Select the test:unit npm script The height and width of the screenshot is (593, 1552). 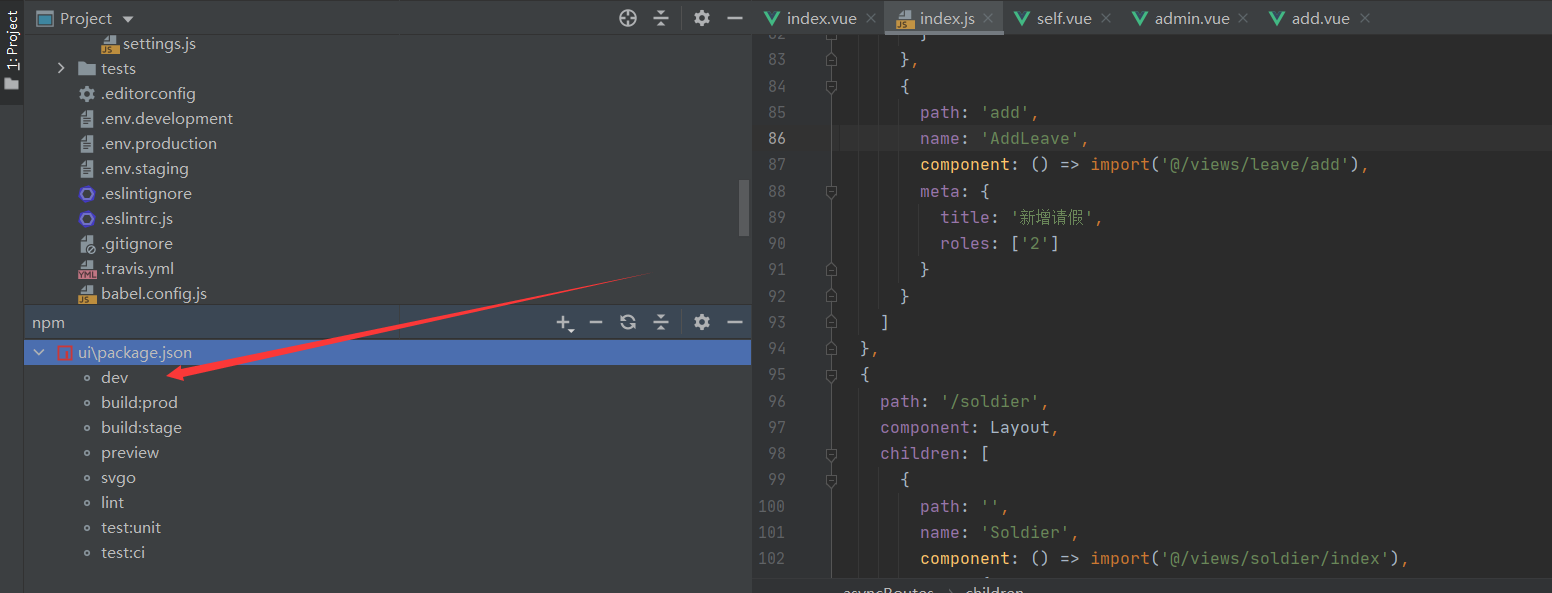click(x=131, y=527)
